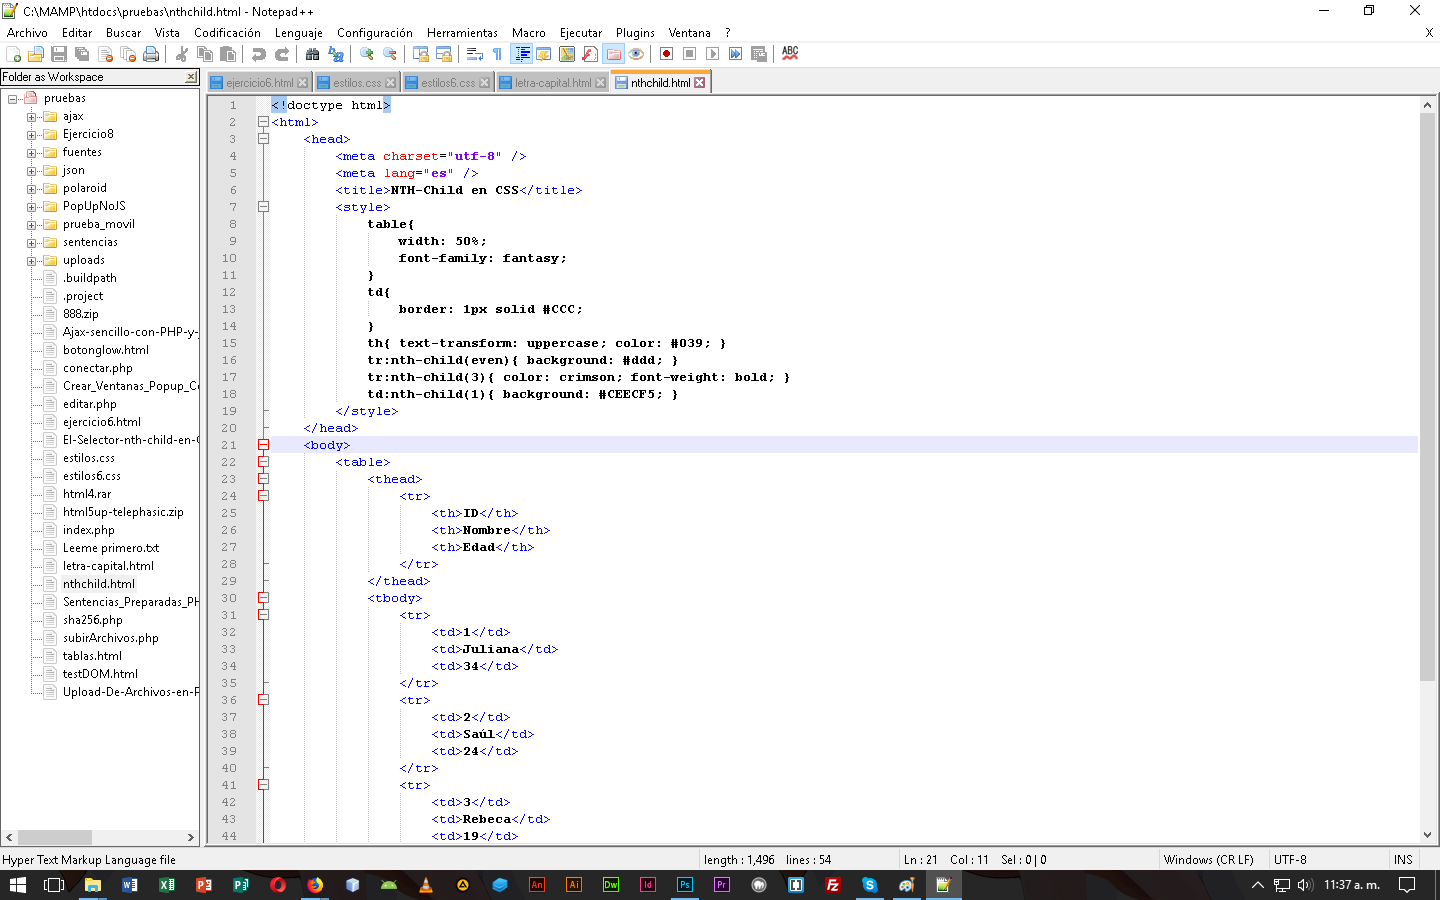The height and width of the screenshot is (900, 1440).
Task: Toggle the Folder as Workspace toolbar button
Action: 613,54
